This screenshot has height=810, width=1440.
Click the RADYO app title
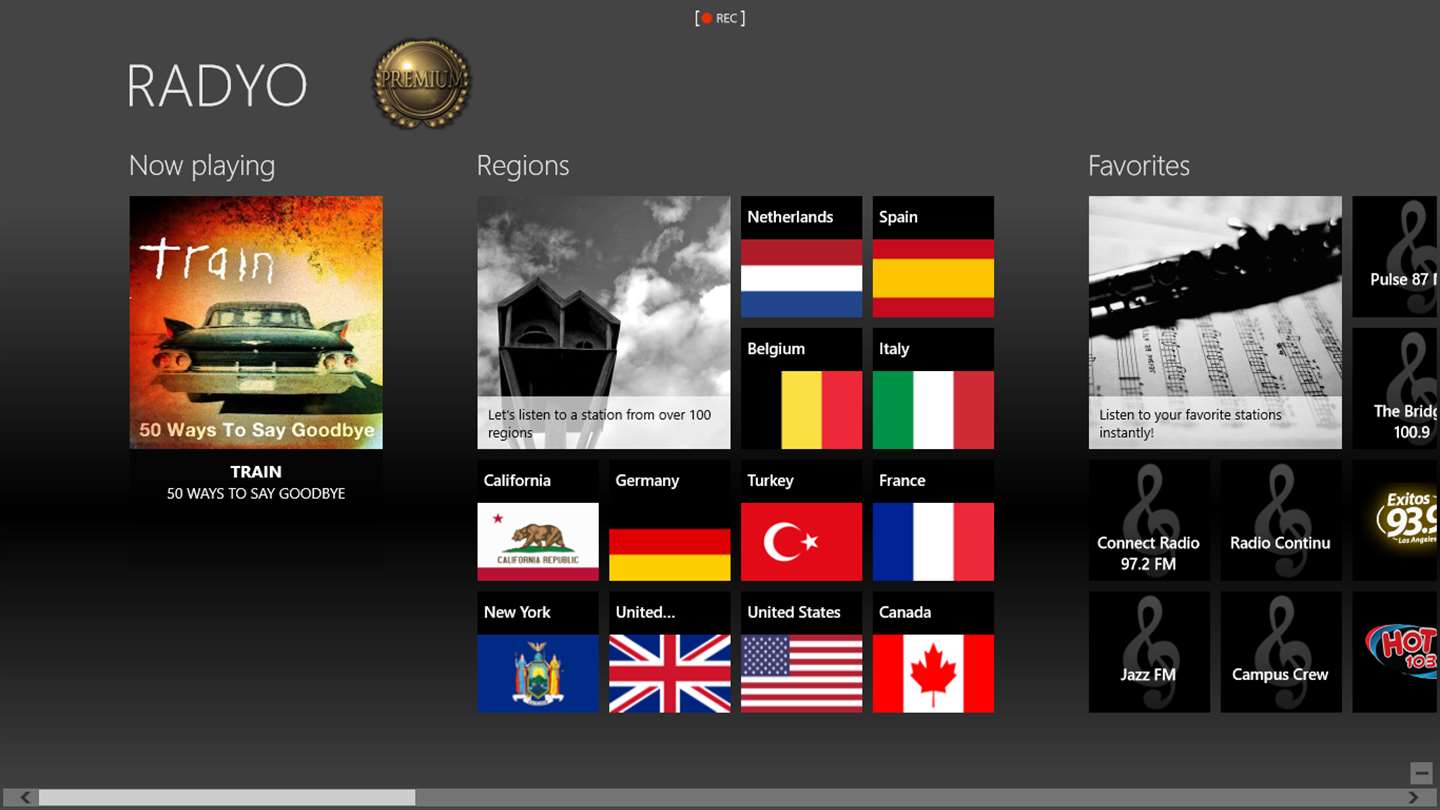point(217,86)
